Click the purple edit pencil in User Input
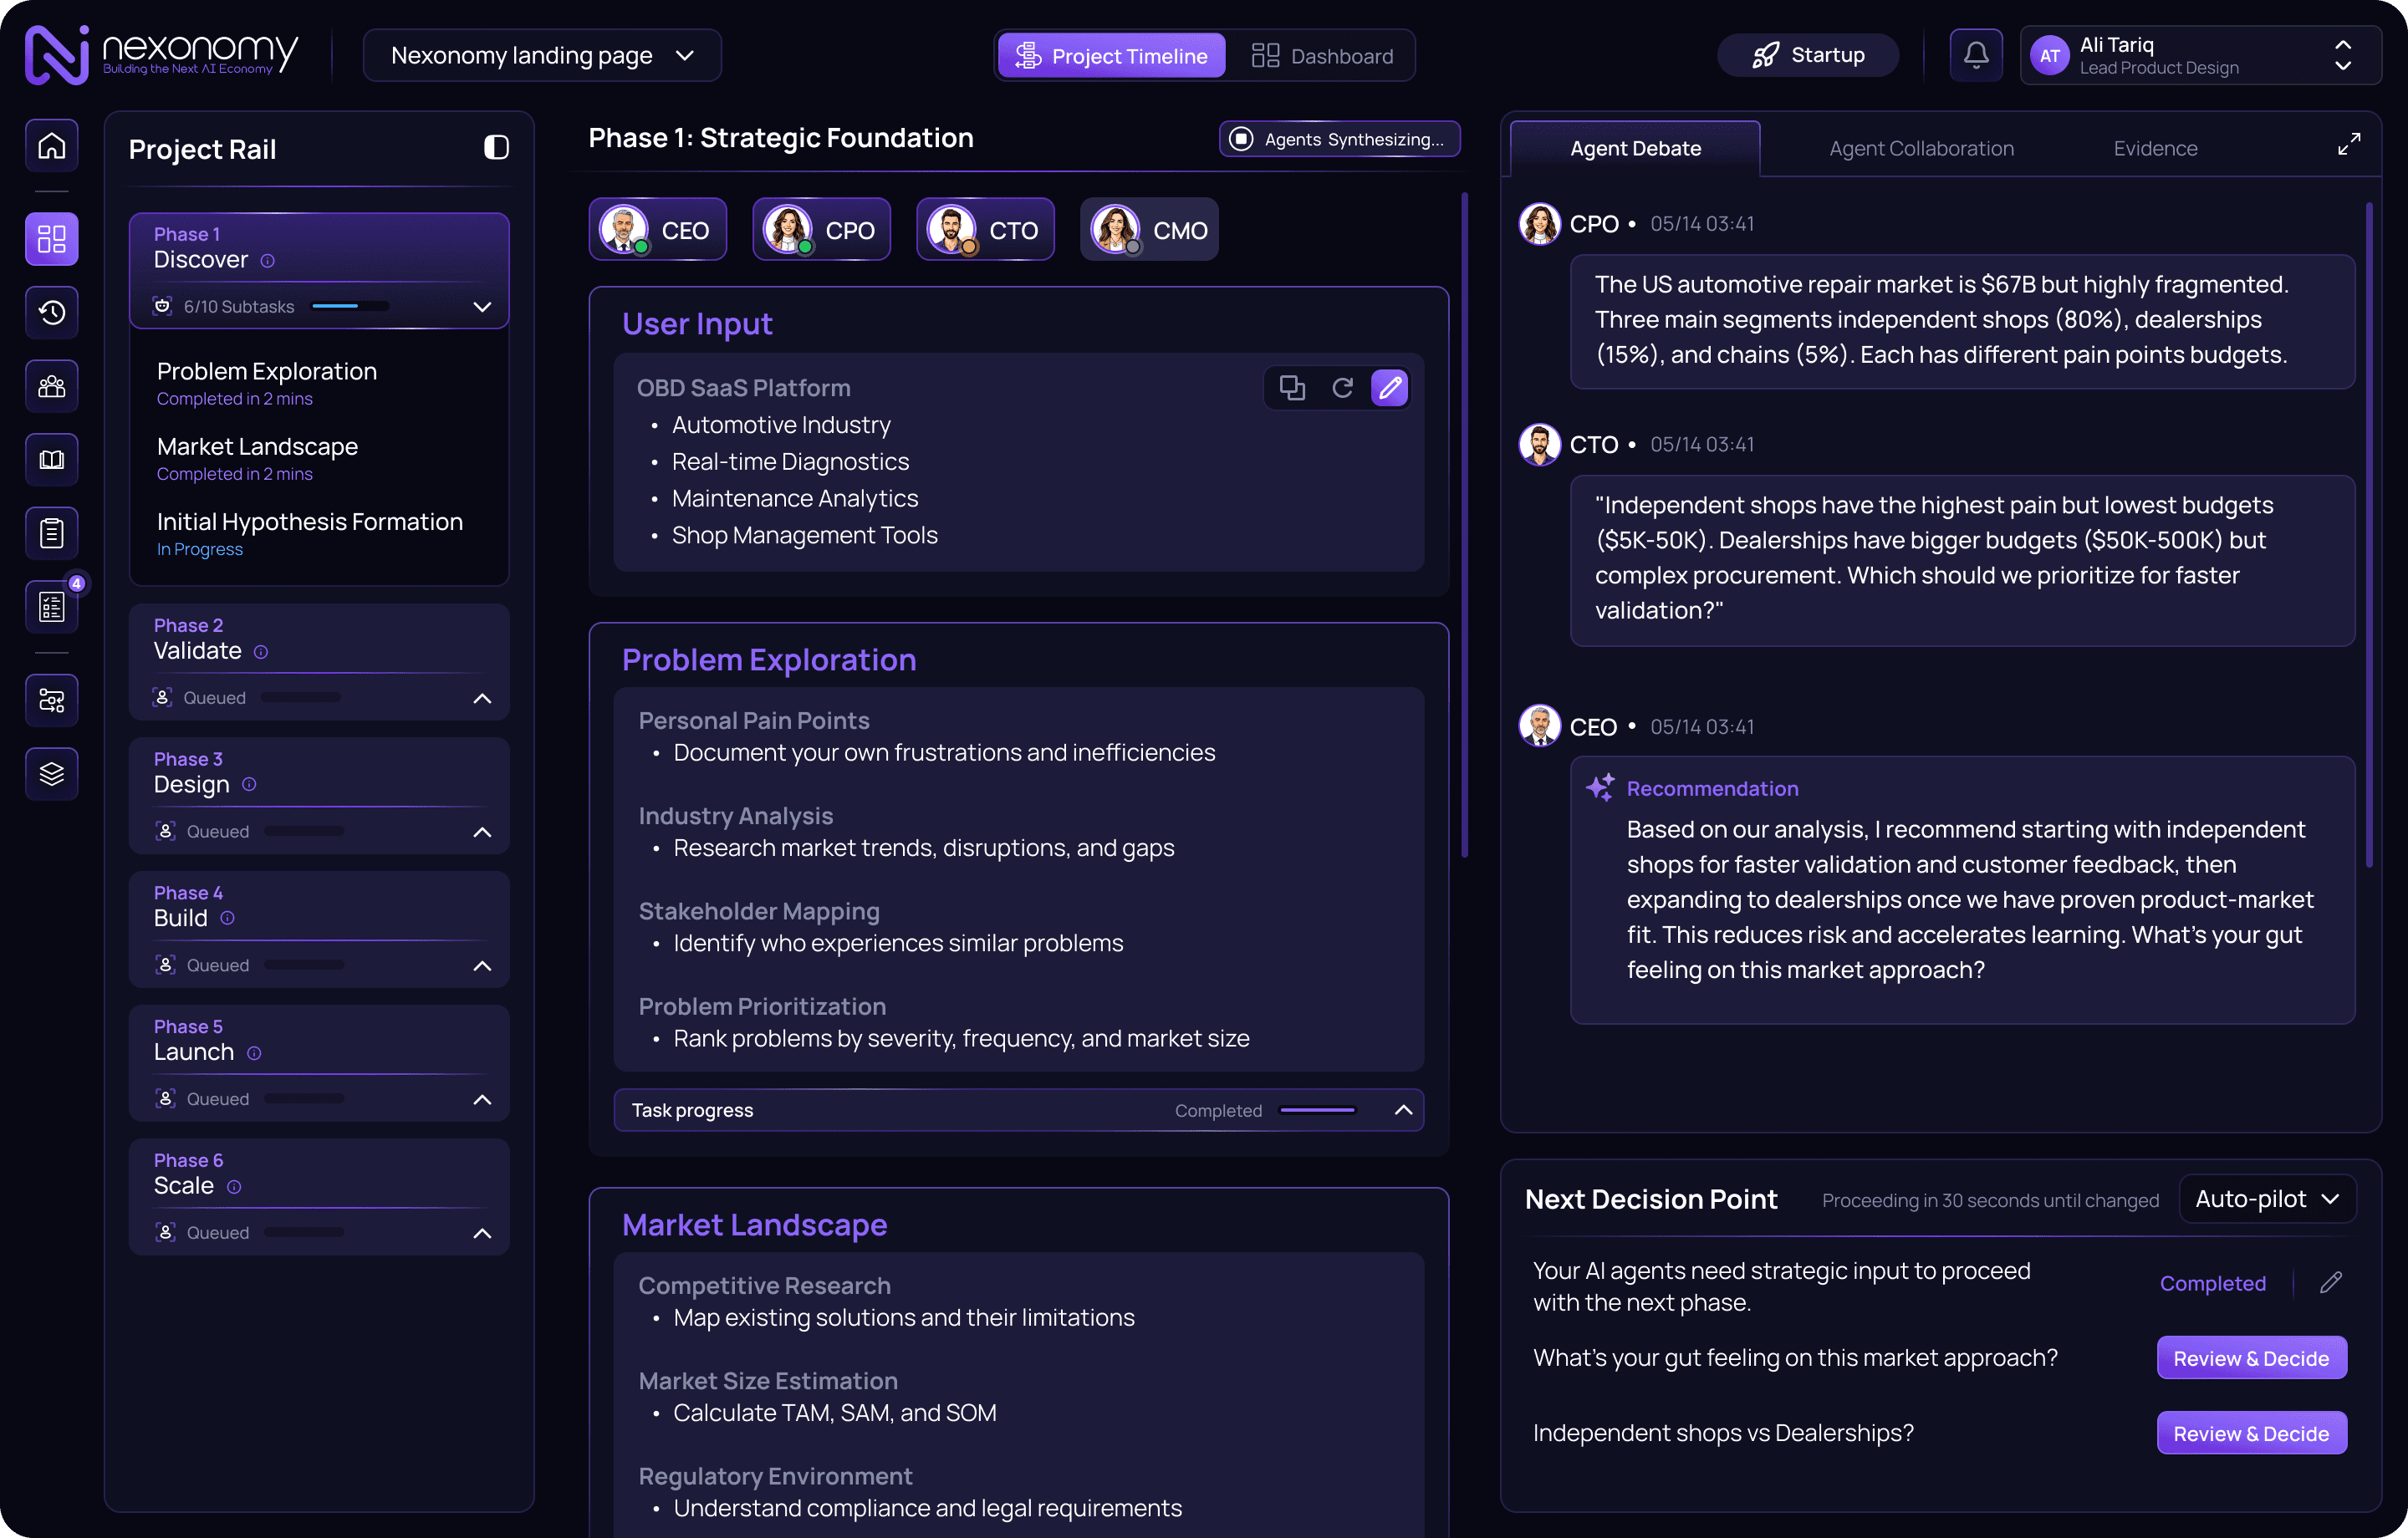The height and width of the screenshot is (1538, 2408). (x=1390, y=388)
